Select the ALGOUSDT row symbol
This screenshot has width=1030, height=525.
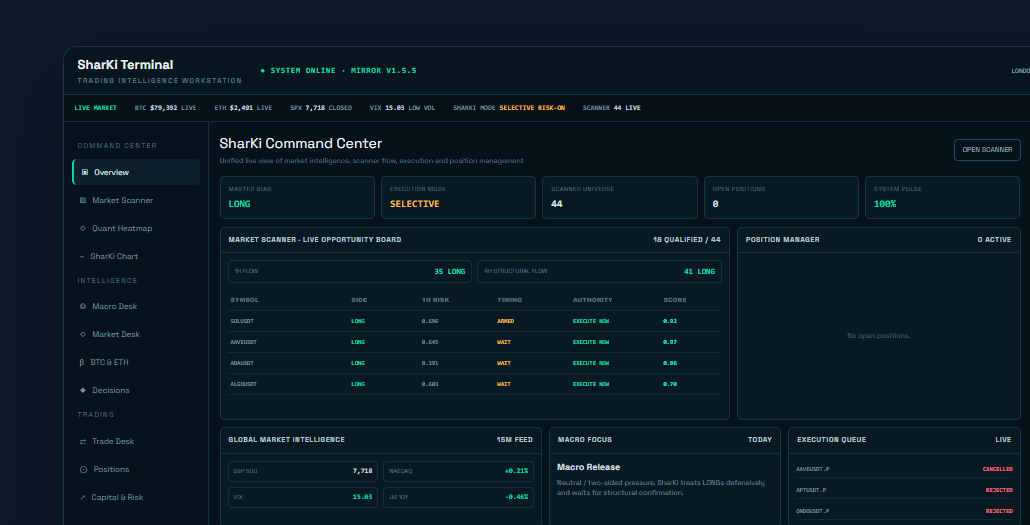point(244,384)
